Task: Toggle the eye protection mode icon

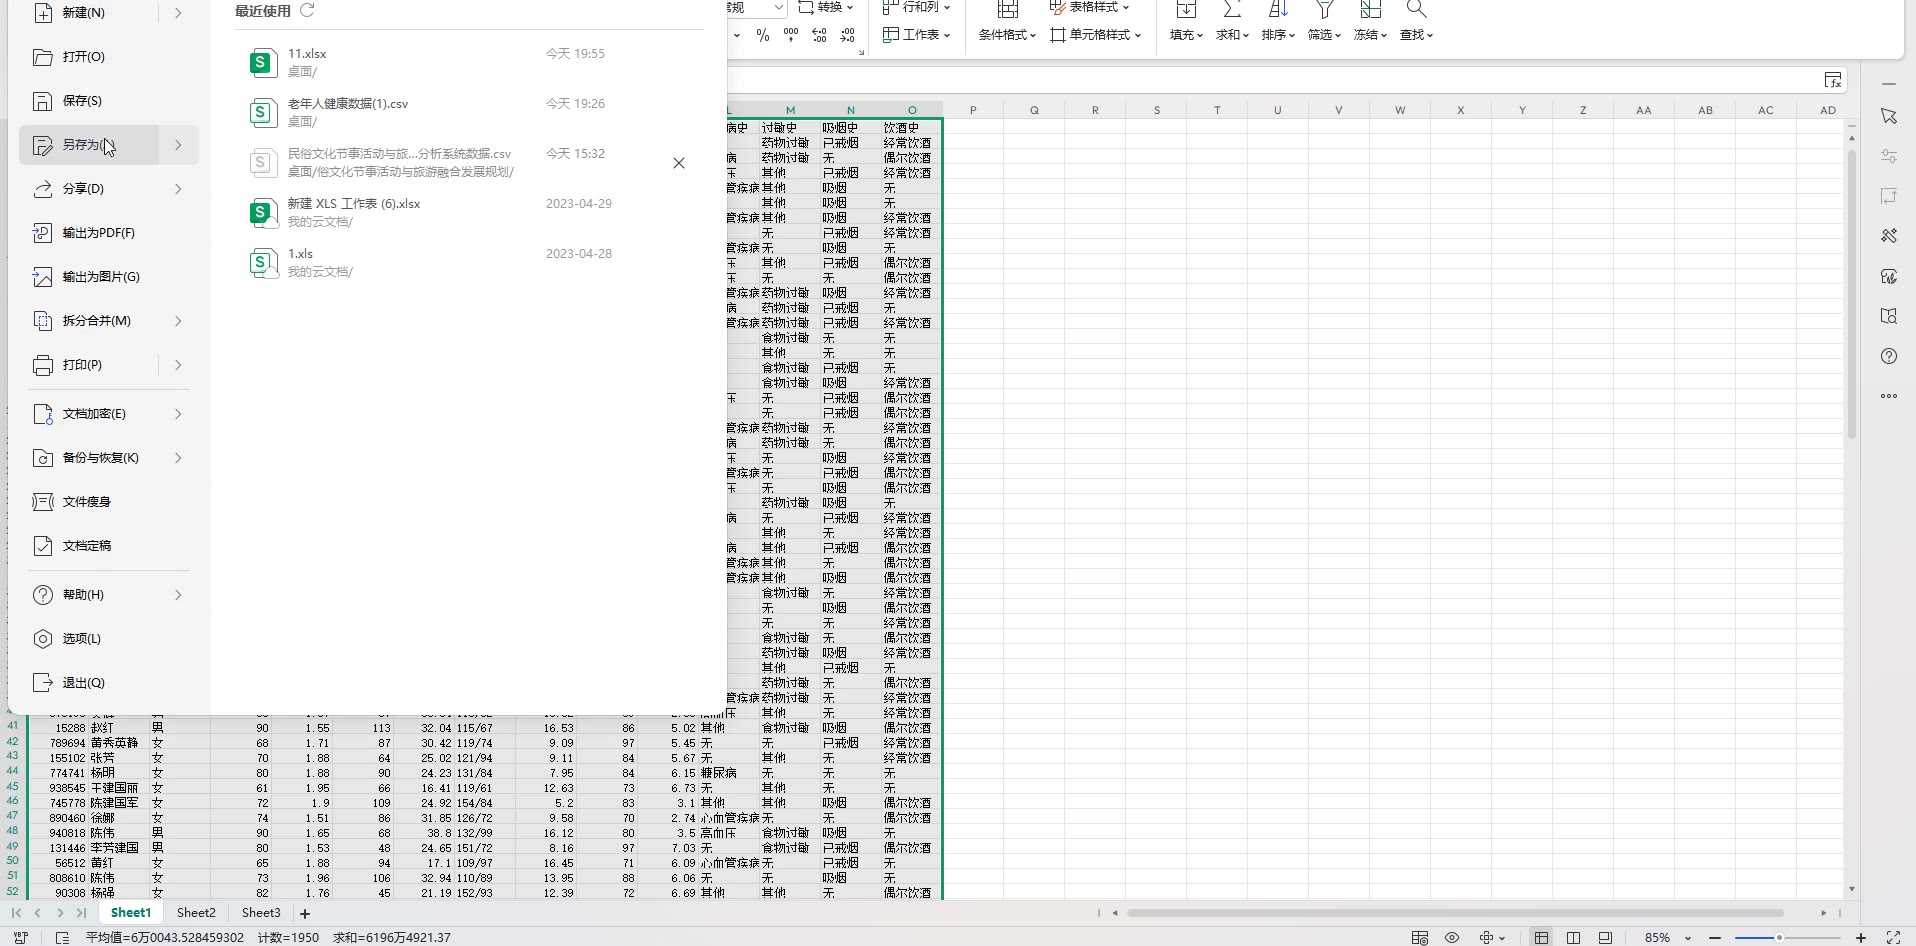Action: (x=1452, y=937)
